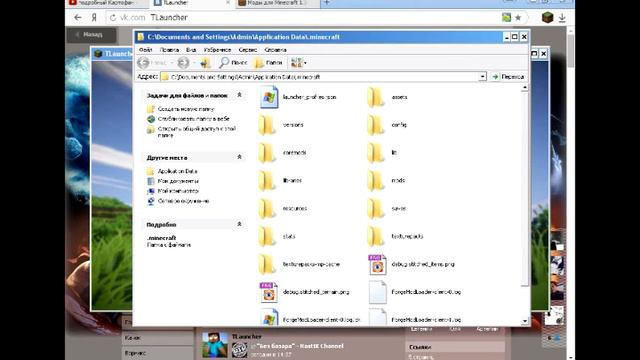Click the share this folder link
Viewport: 640px width, 360px height.
[x=197, y=131]
